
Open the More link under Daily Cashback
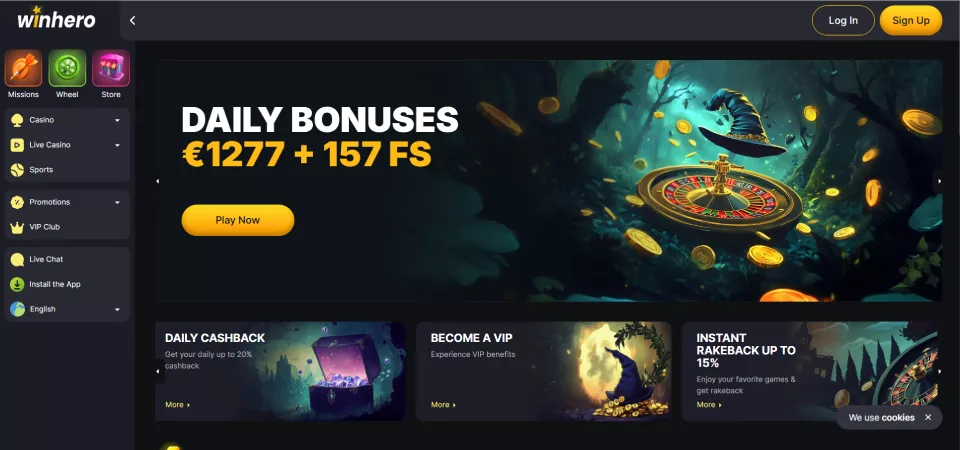coord(178,405)
